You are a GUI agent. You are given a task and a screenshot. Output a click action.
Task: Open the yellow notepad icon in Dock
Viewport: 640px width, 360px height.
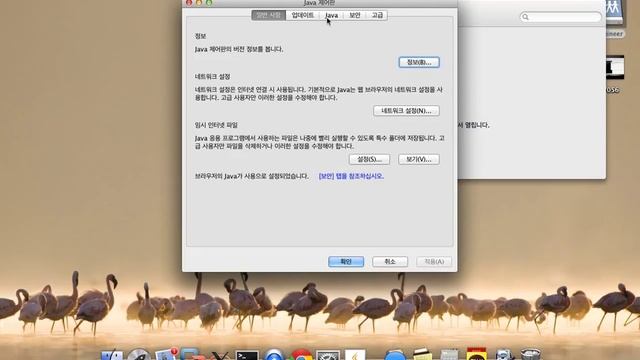coord(422,354)
